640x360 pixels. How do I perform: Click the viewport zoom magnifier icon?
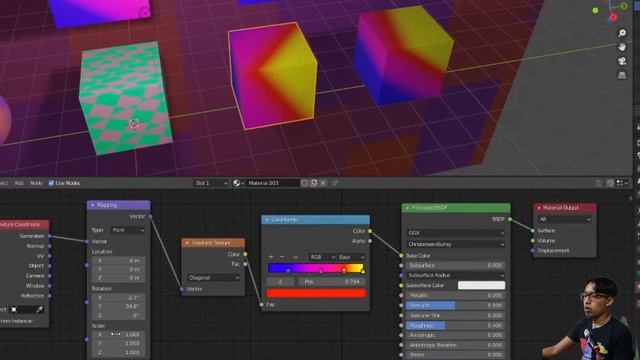622,33
